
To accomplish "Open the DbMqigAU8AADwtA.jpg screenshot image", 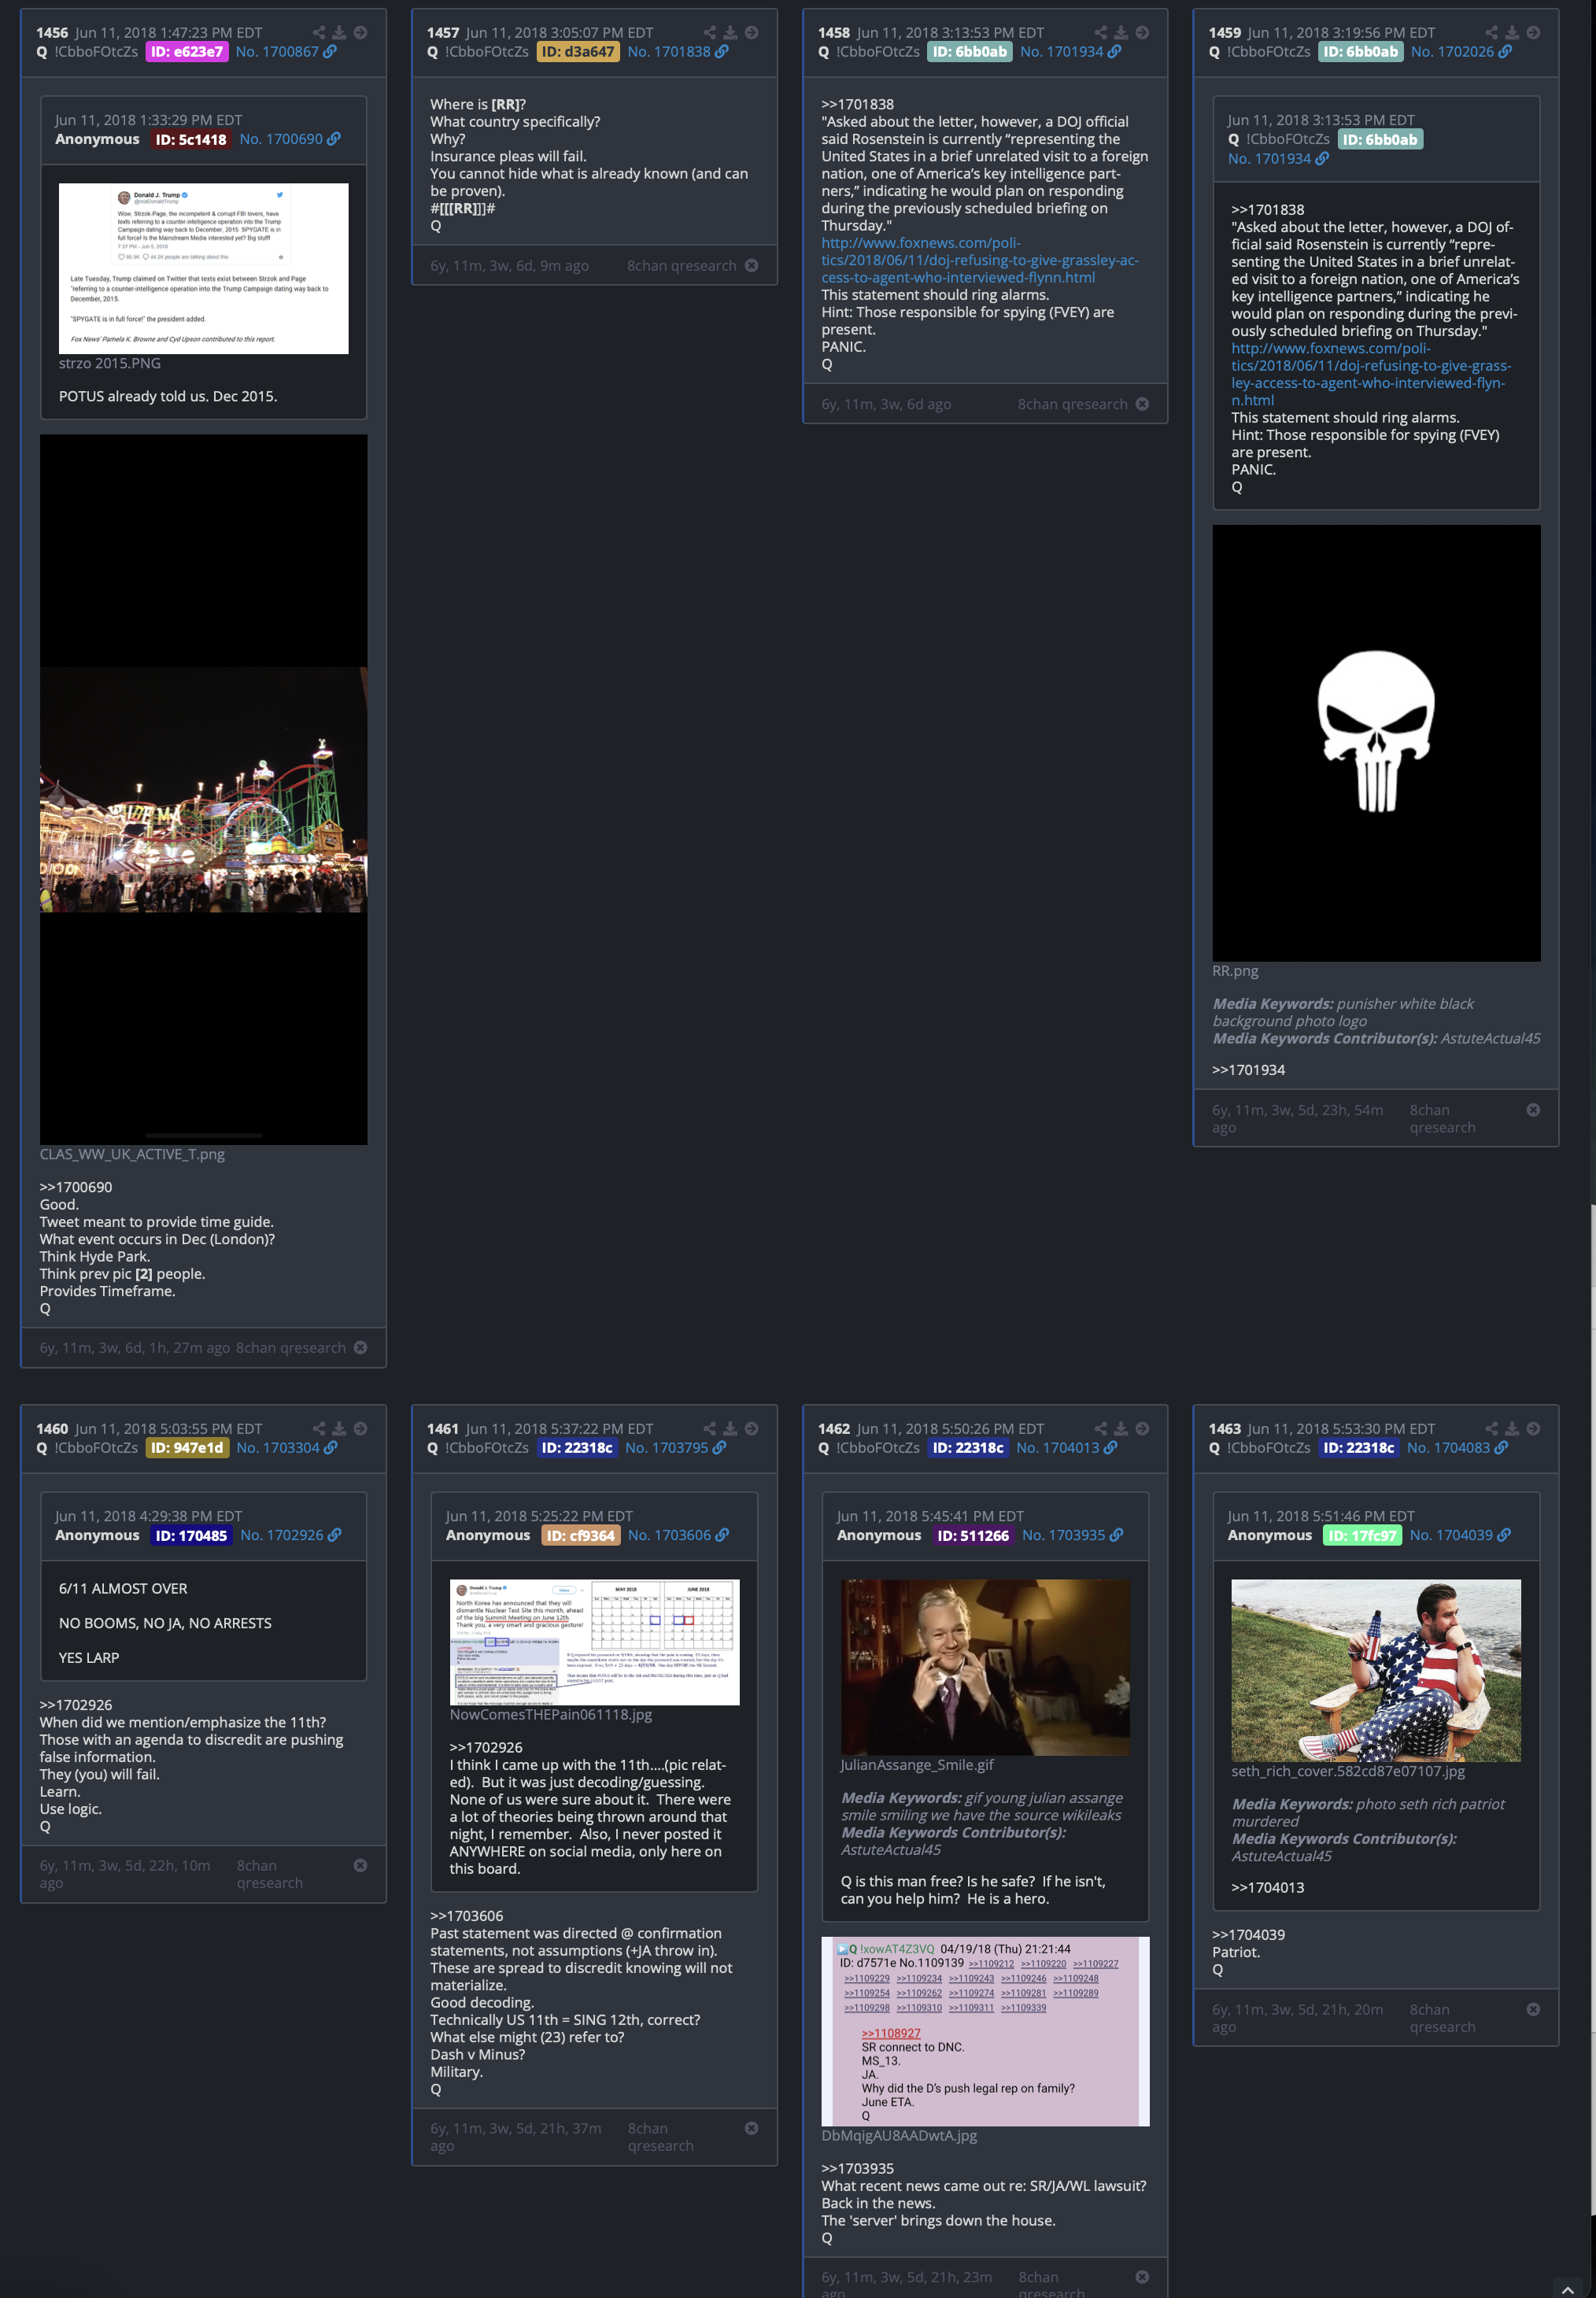I will pyautogui.click(x=985, y=2032).
